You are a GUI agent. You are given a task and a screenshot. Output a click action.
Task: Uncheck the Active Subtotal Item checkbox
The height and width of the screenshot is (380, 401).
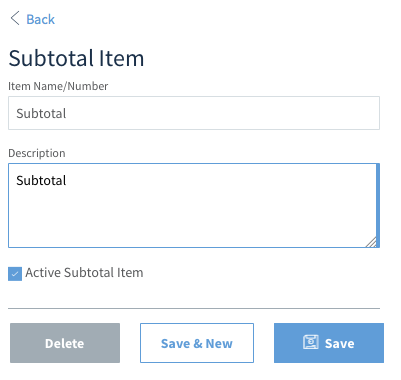[15, 274]
